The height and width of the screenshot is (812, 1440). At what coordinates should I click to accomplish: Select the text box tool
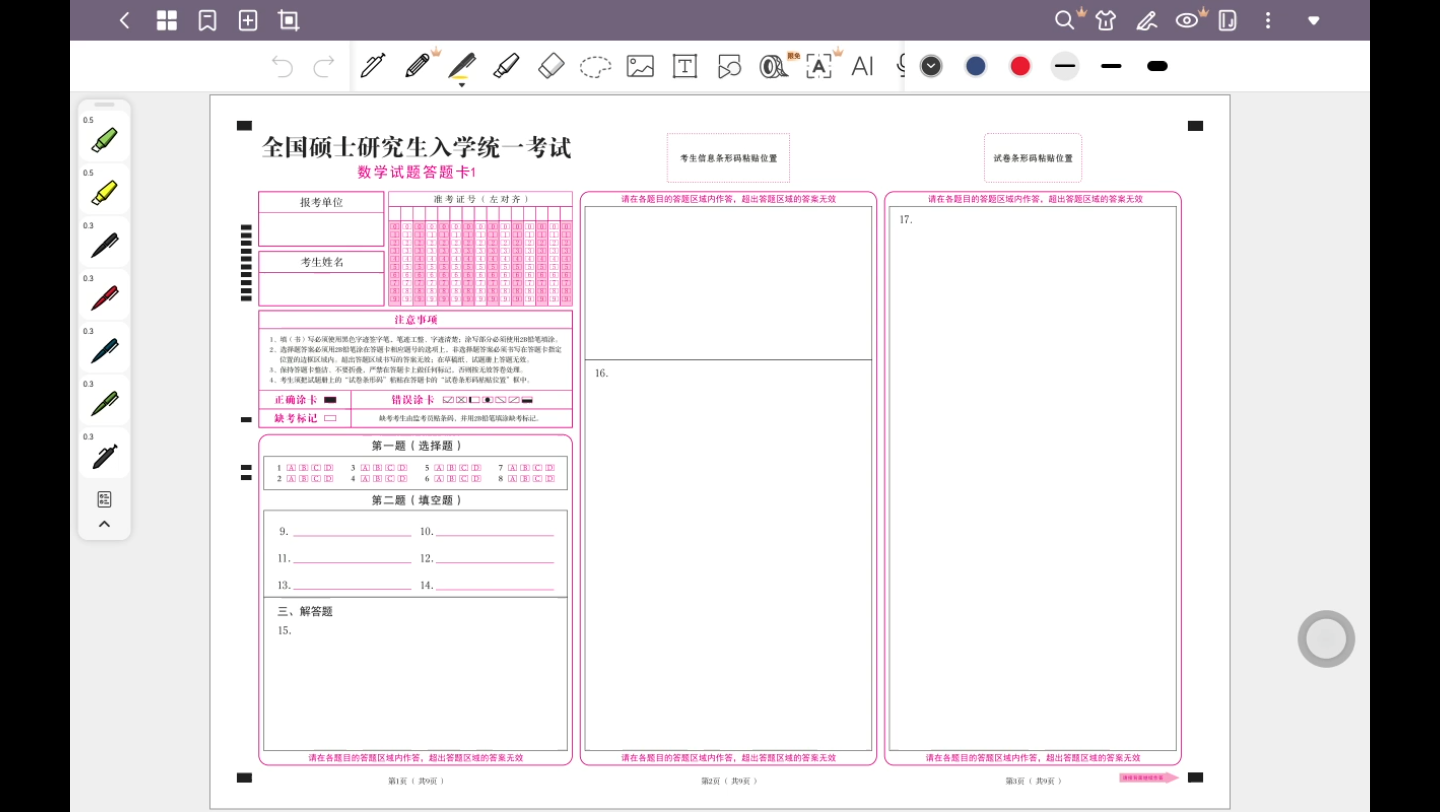pos(685,66)
